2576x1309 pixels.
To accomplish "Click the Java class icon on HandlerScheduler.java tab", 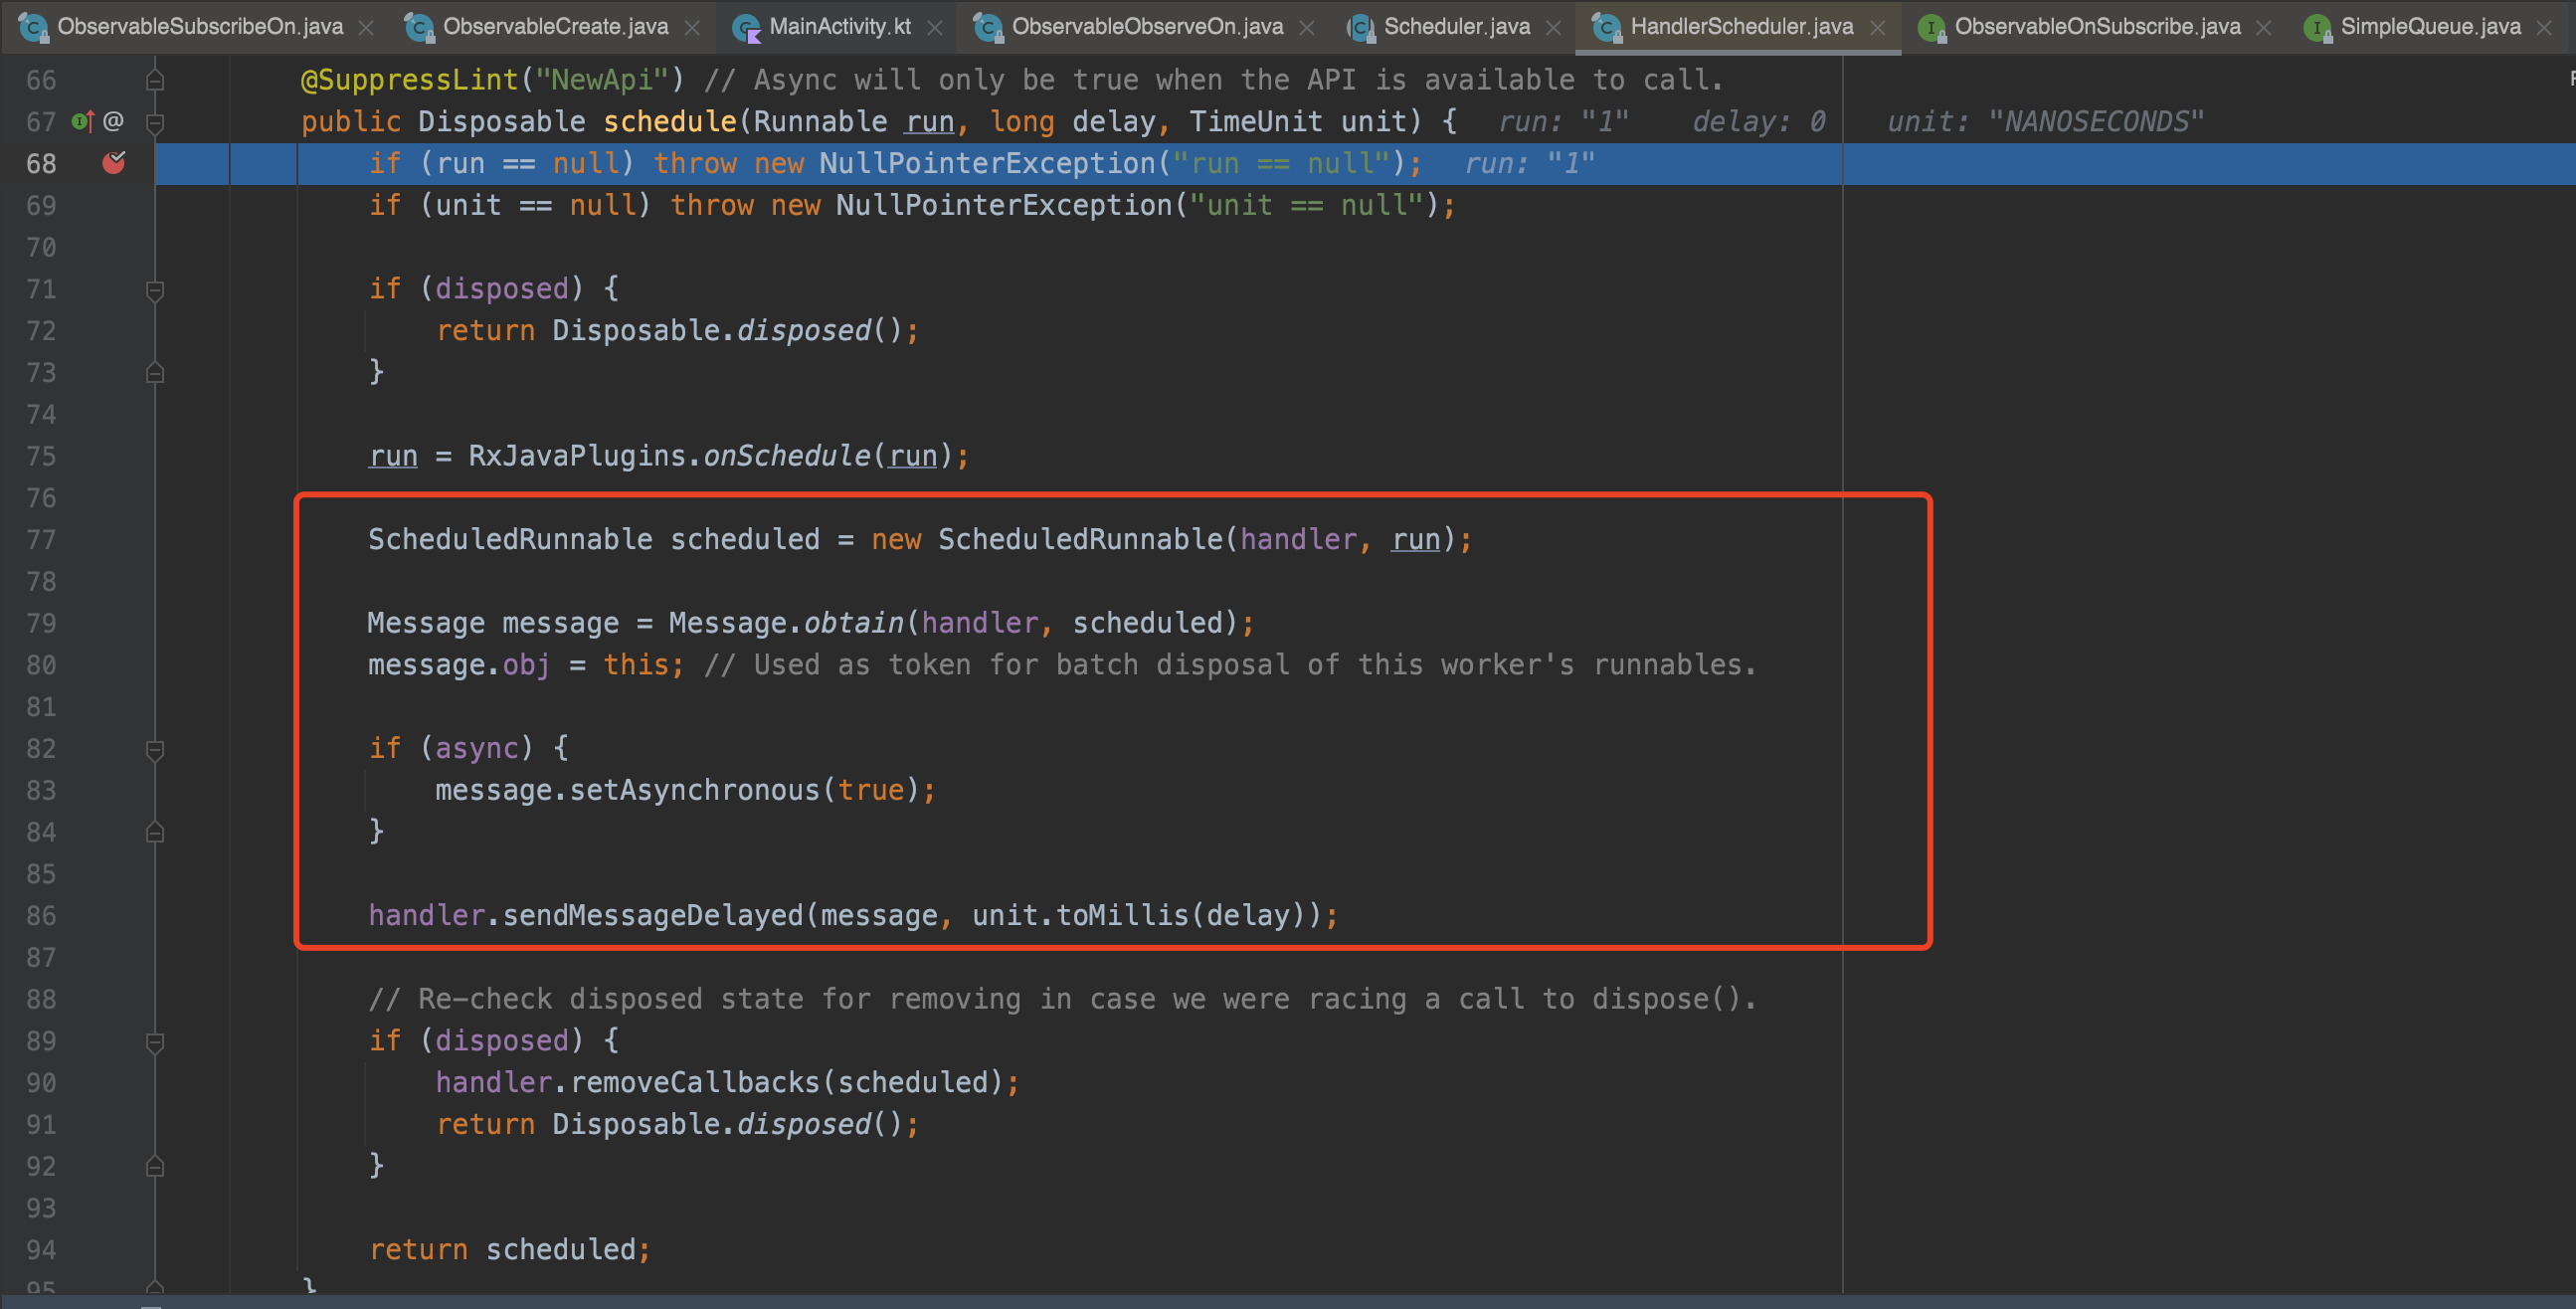I will point(1606,27).
